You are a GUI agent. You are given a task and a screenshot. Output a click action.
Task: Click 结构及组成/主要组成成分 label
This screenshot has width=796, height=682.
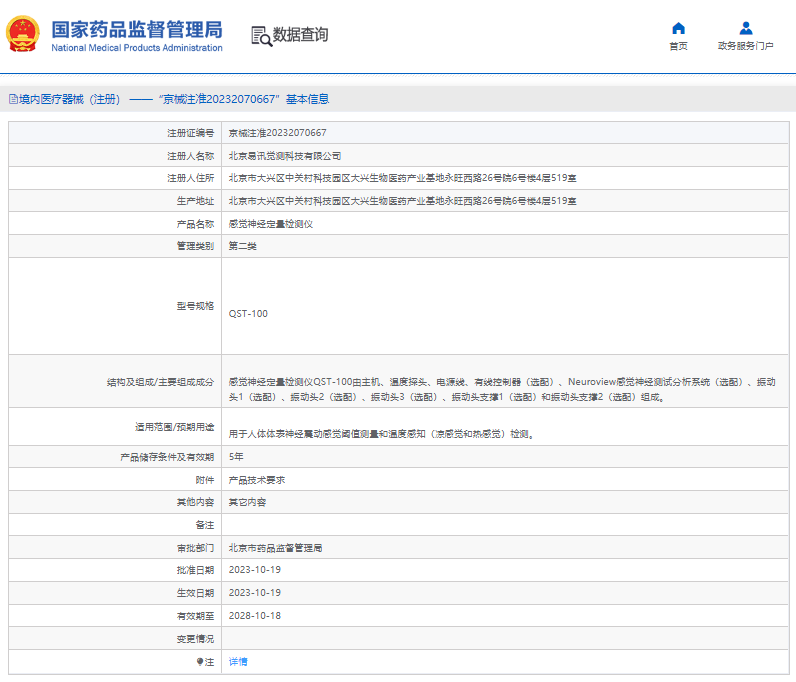point(160,382)
